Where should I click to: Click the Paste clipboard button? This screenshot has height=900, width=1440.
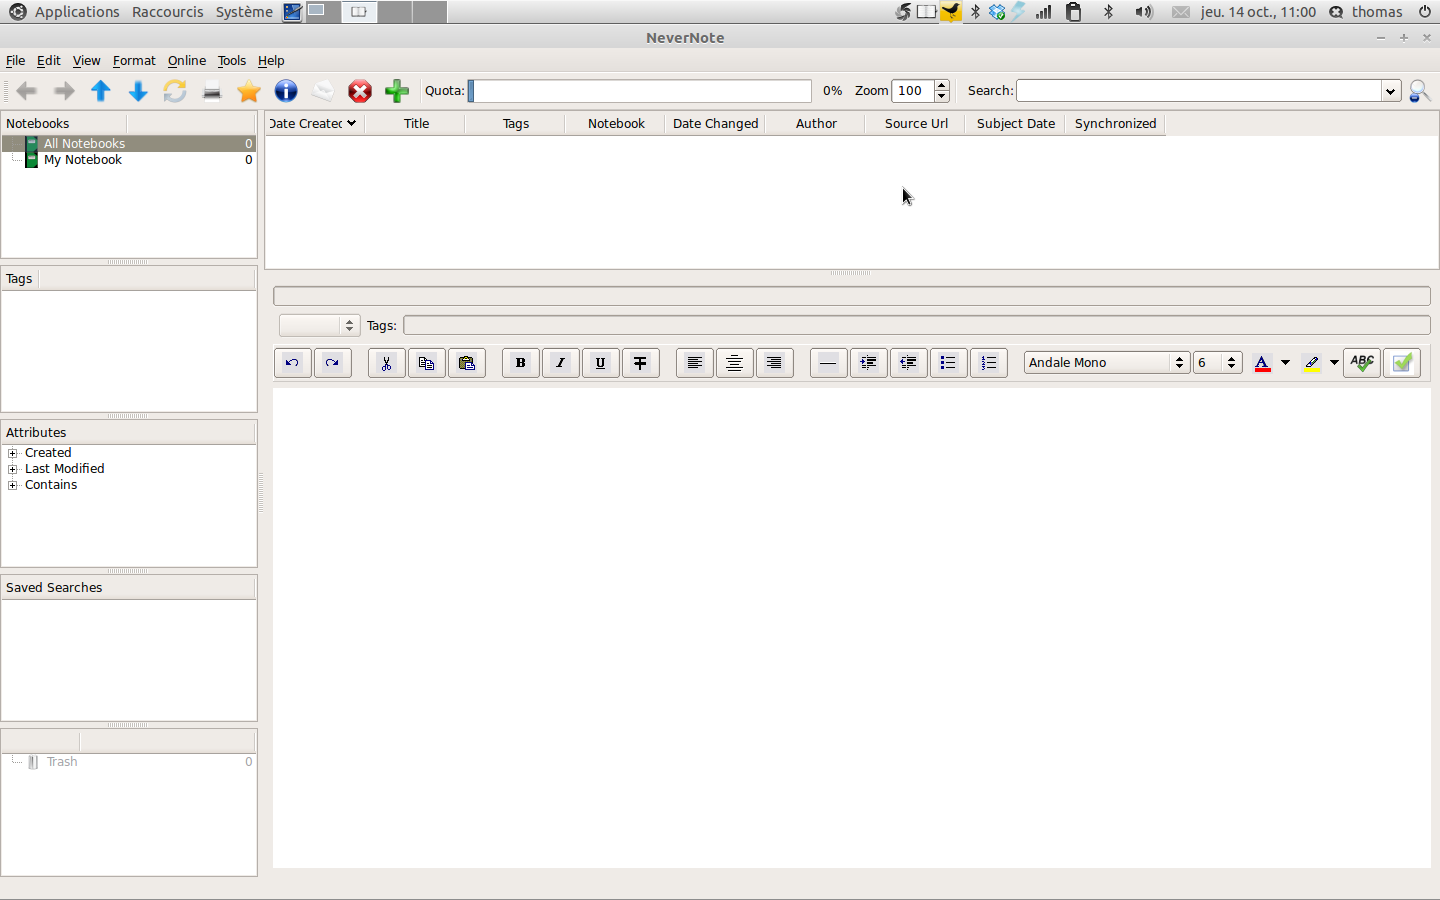(x=466, y=363)
